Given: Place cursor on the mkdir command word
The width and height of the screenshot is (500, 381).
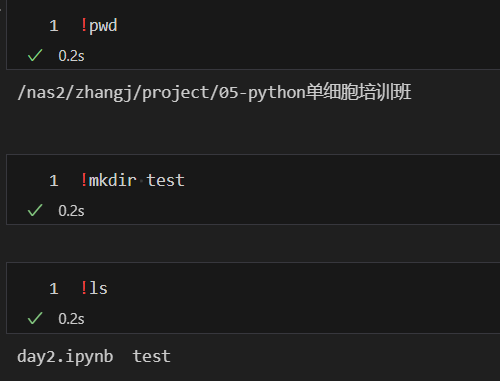Looking at the screenshot, I should point(113,180).
